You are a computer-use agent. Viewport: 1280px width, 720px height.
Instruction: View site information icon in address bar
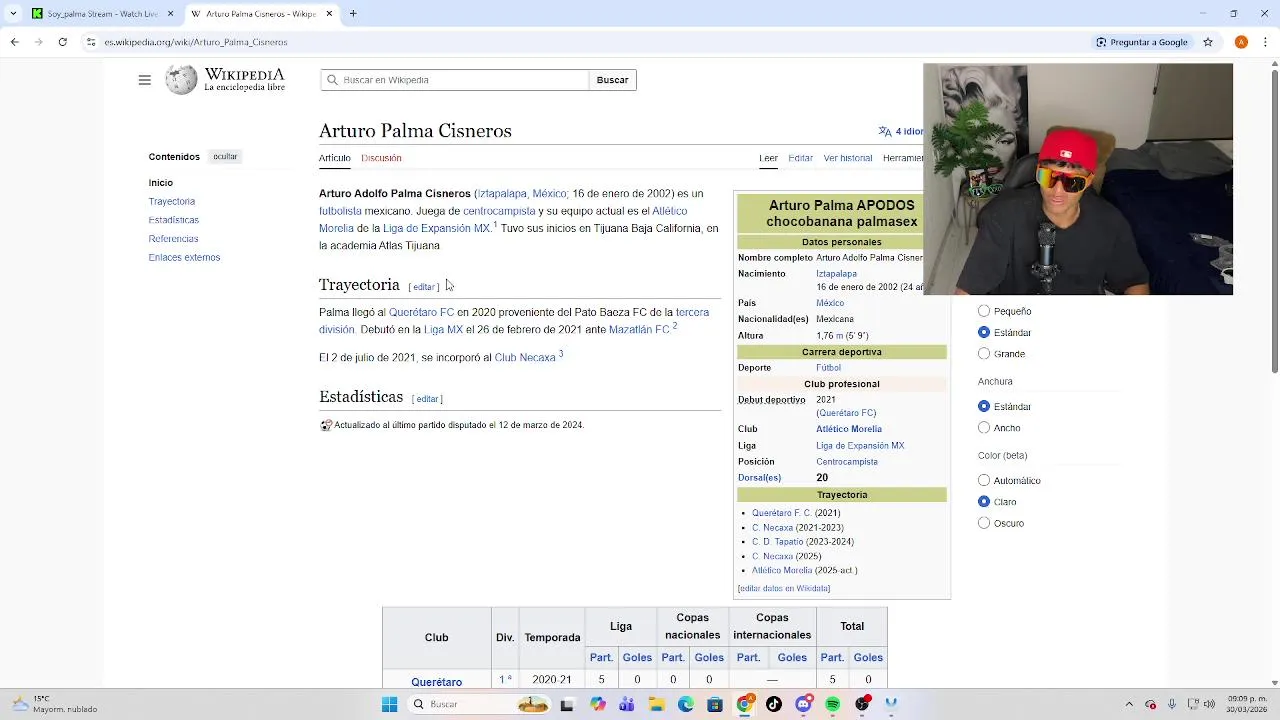(x=91, y=42)
